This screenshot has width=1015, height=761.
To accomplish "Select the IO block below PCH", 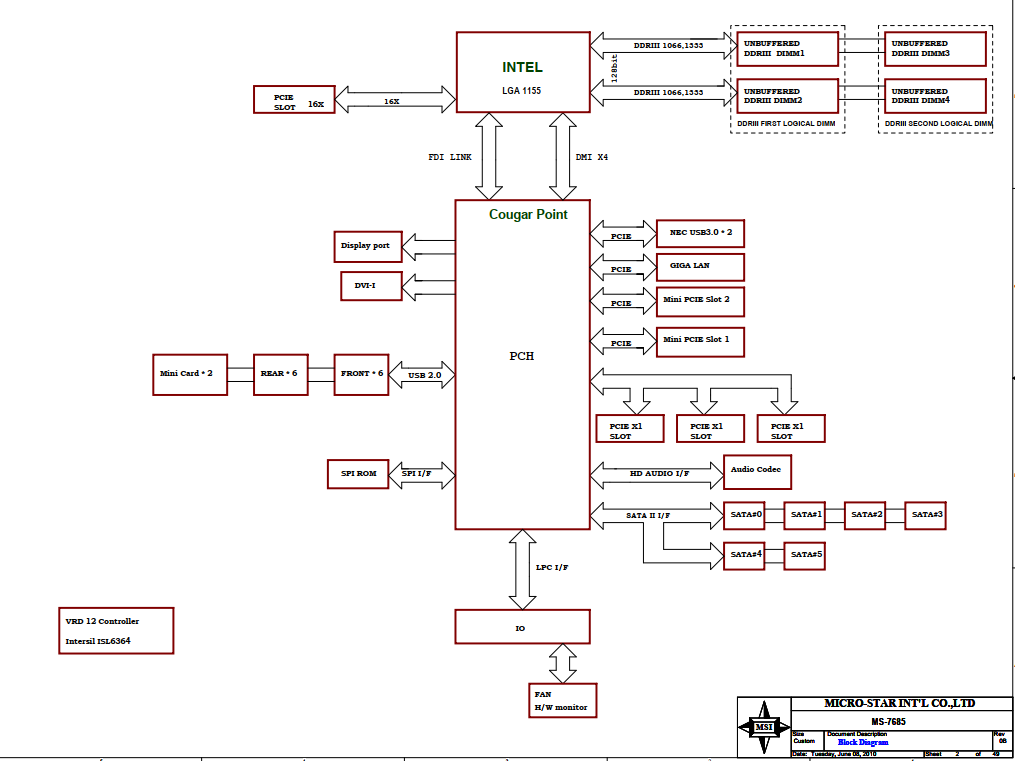I will [521, 627].
